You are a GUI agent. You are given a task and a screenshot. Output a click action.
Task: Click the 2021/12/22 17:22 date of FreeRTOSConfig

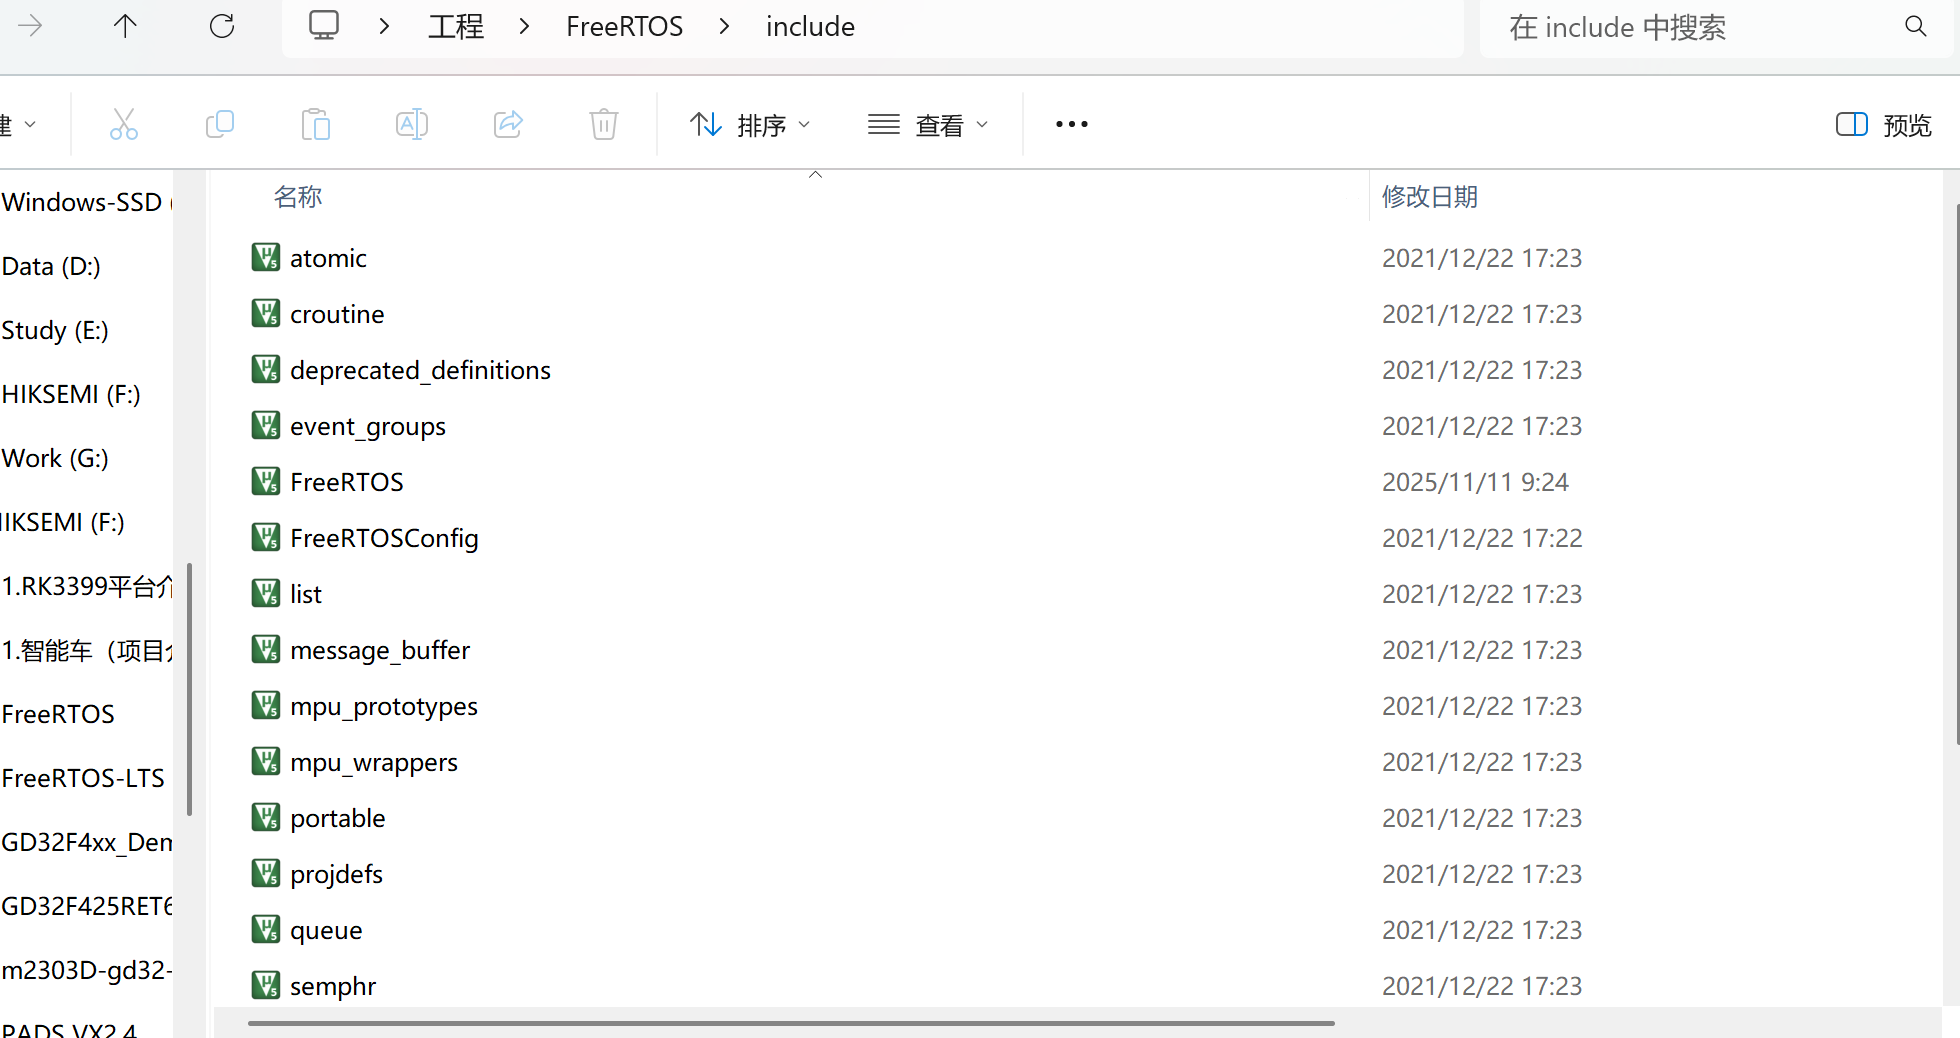[x=1482, y=538]
